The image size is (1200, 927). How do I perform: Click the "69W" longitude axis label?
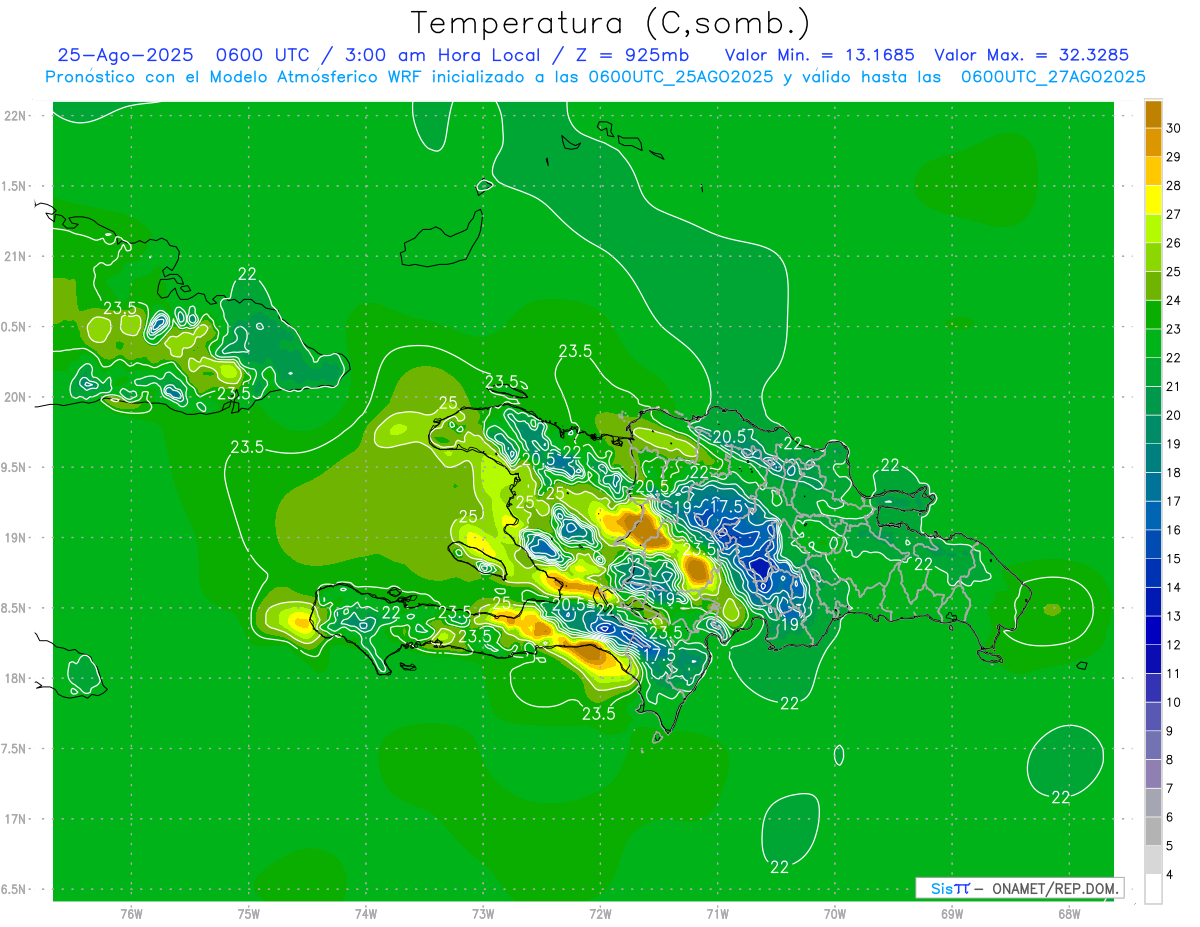point(951,914)
